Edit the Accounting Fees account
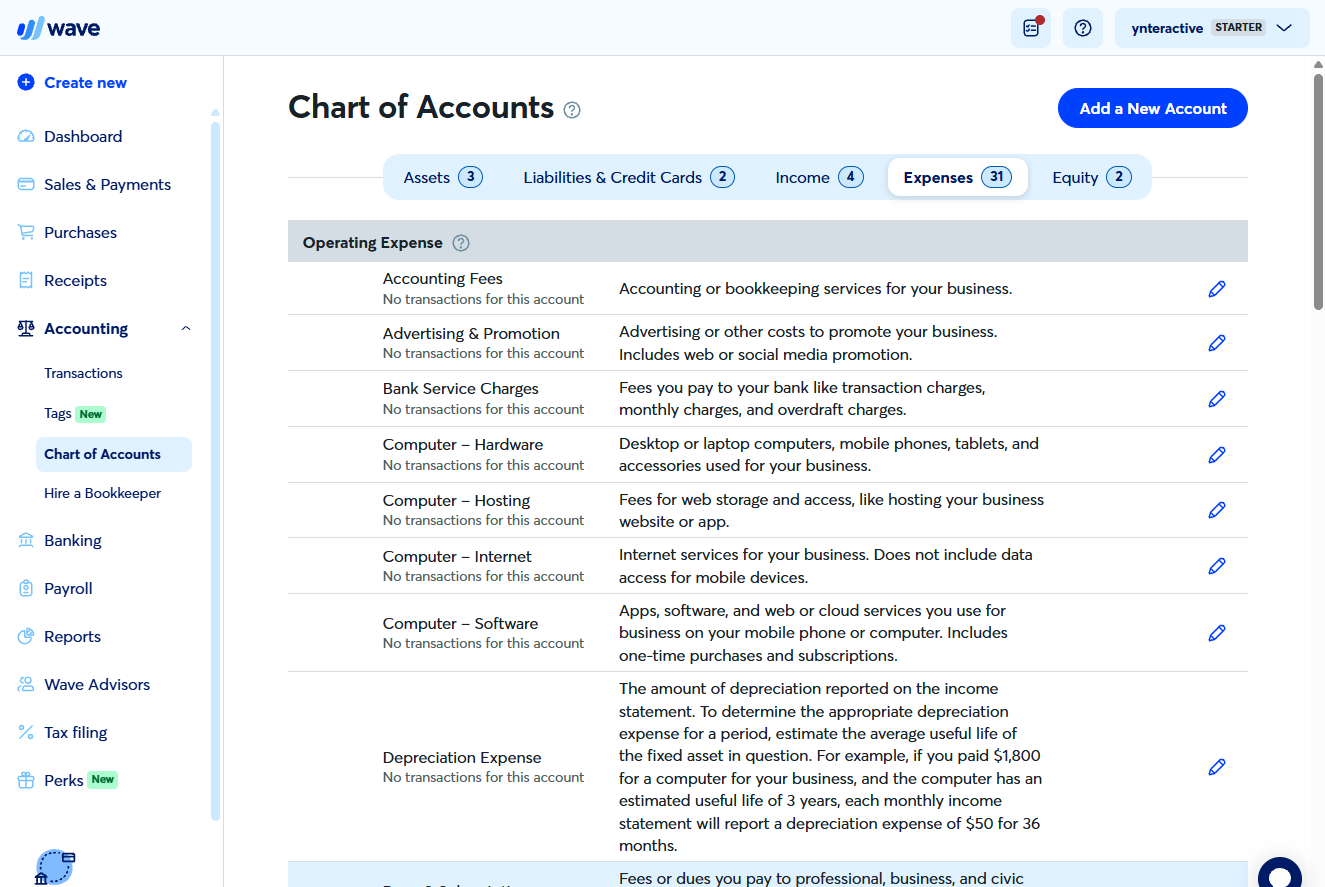The height and width of the screenshot is (887, 1325). click(1217, 289)
